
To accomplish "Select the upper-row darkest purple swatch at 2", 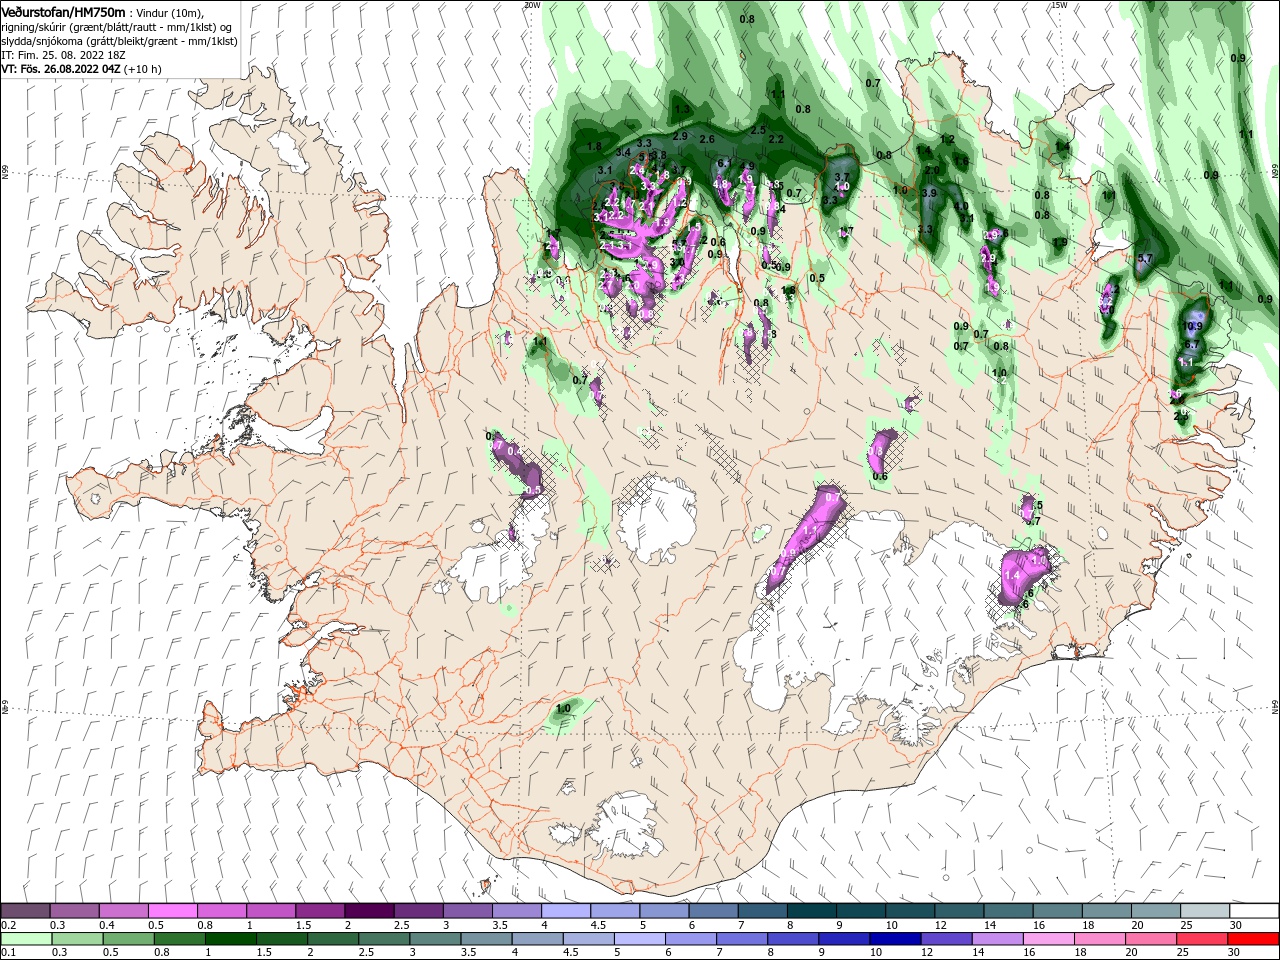I will 368,911.
